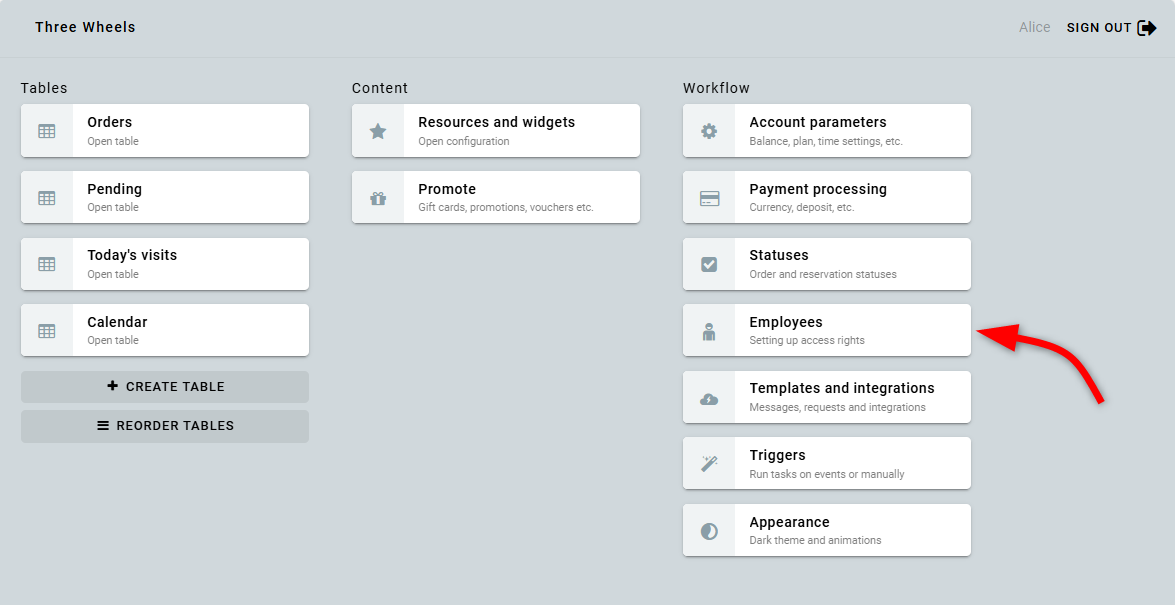Open the Appearance card
The width and height of the screenshot is (1175, 605).
click(x=827, y=530)
